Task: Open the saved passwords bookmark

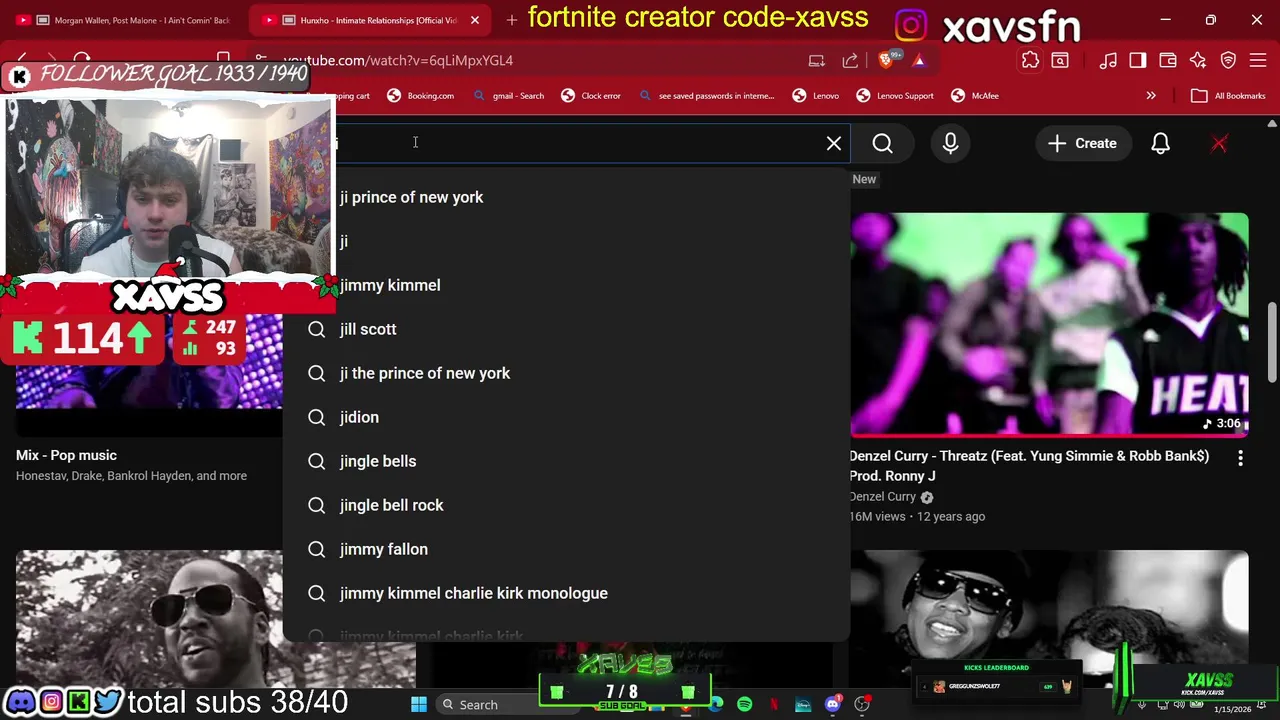Action: point(707,96)
